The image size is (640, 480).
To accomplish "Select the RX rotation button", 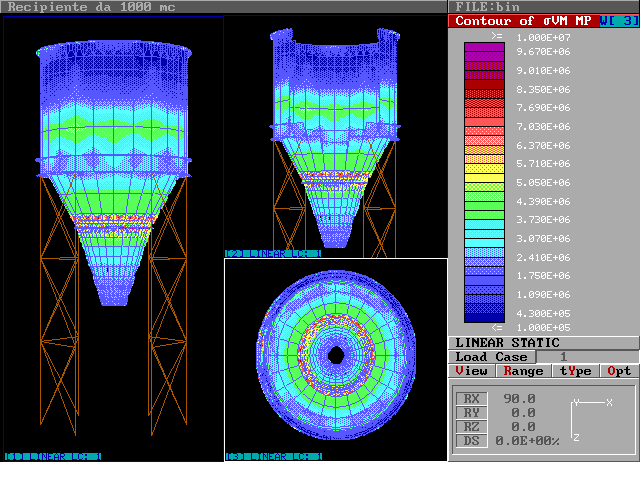I will (x=471, y=399).
